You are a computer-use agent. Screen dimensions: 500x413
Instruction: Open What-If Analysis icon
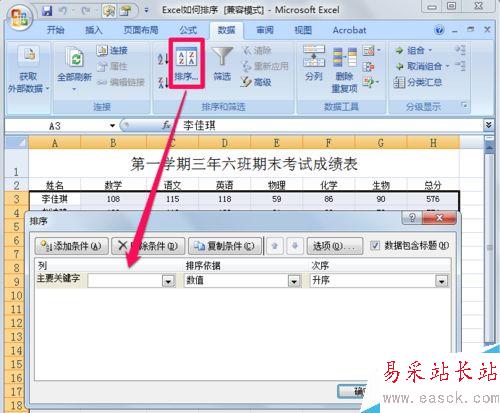[x=370, y=82]
